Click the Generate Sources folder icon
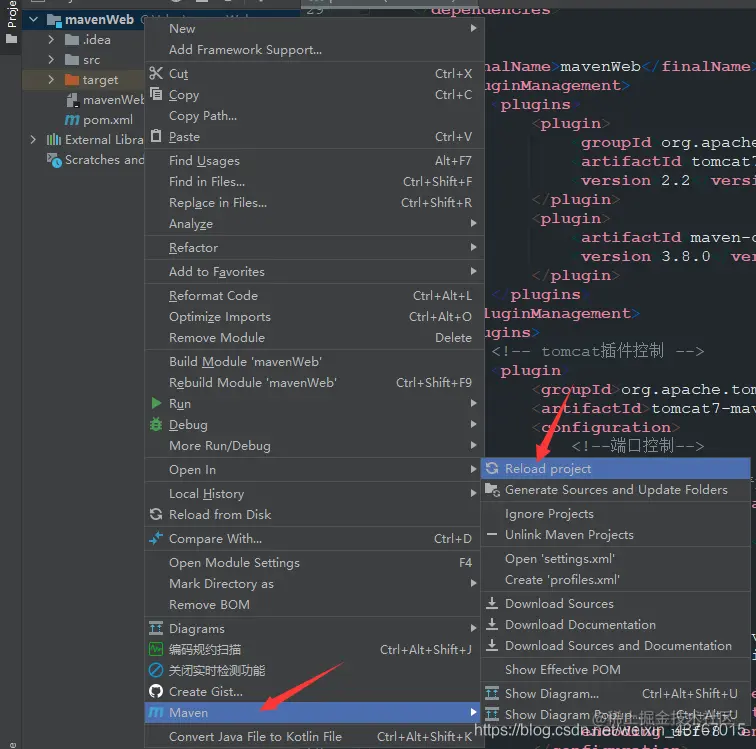Viewport: 756px width, 749px height. (x=492, y=490)
